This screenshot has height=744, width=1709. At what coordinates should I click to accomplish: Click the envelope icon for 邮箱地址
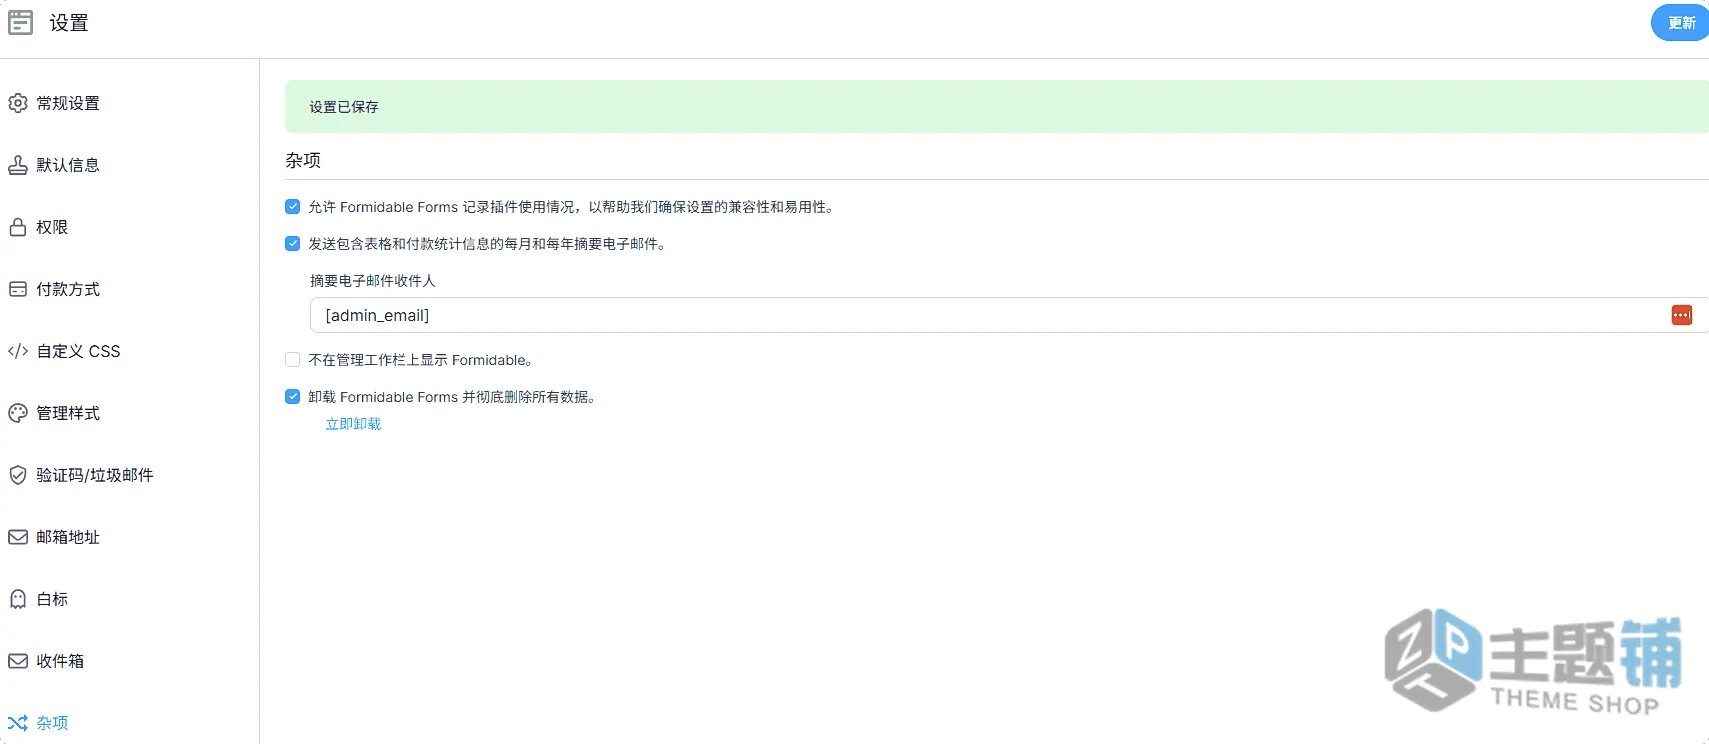pos(18,537)
